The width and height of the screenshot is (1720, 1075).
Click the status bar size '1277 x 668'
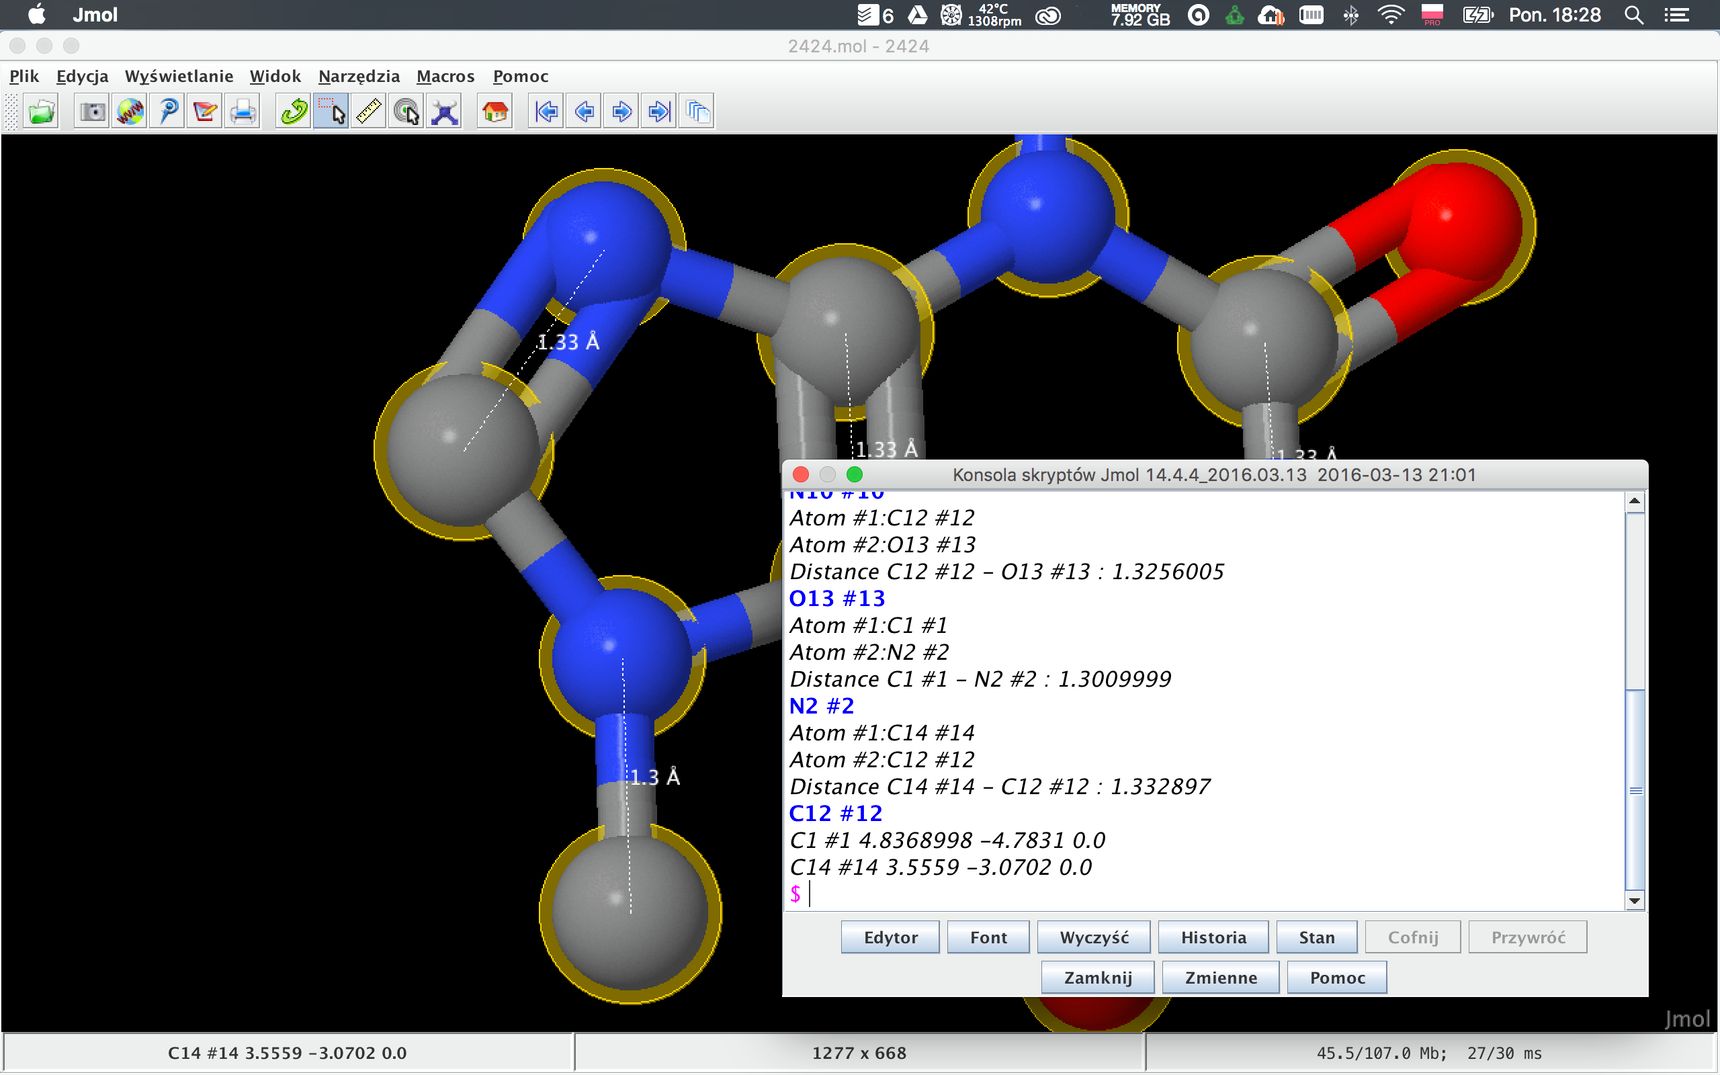pos(859,1053)
